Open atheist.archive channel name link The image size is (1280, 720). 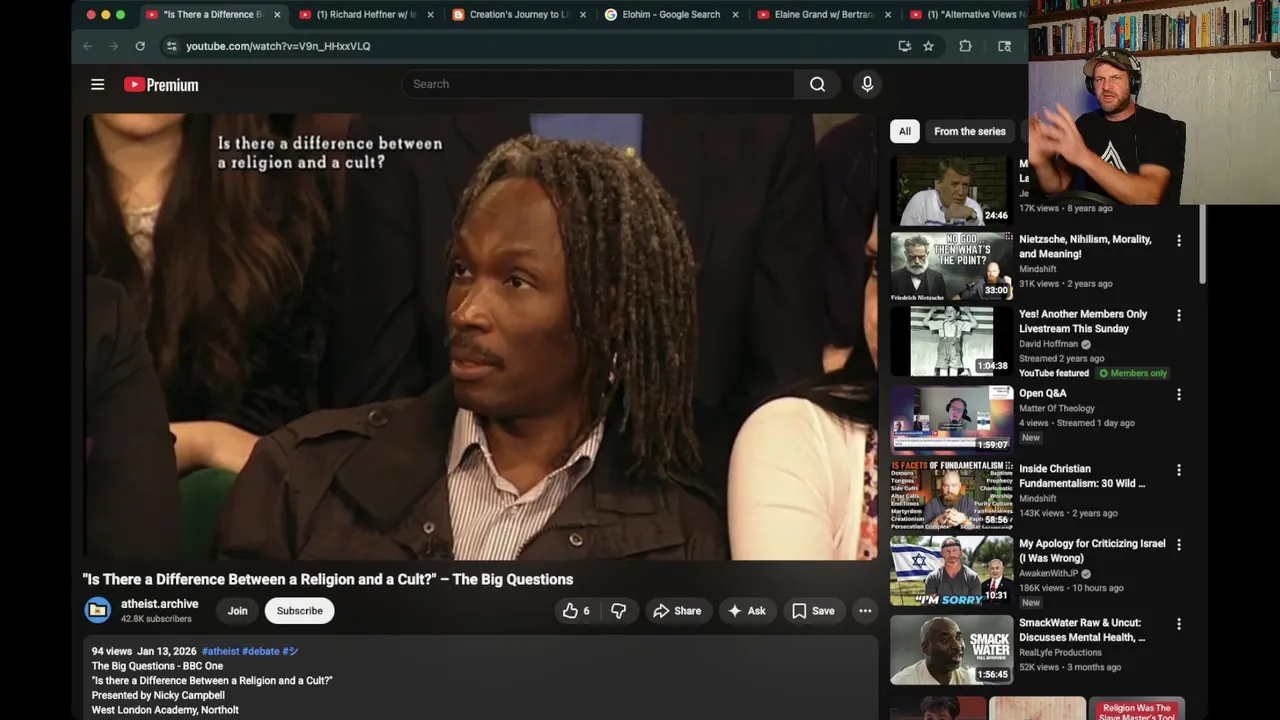point(160,604)
